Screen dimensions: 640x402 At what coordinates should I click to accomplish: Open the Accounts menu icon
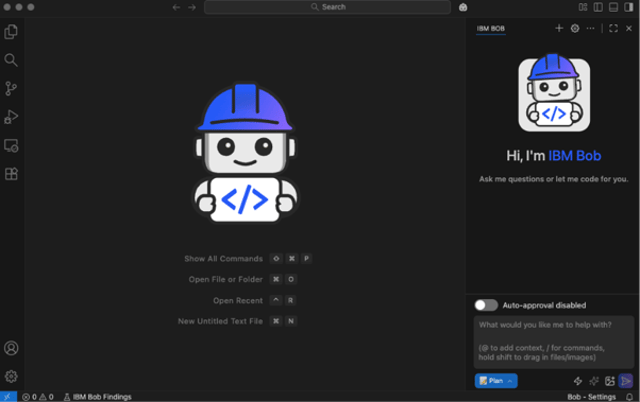pyautogui.click(x=11, y=348)
